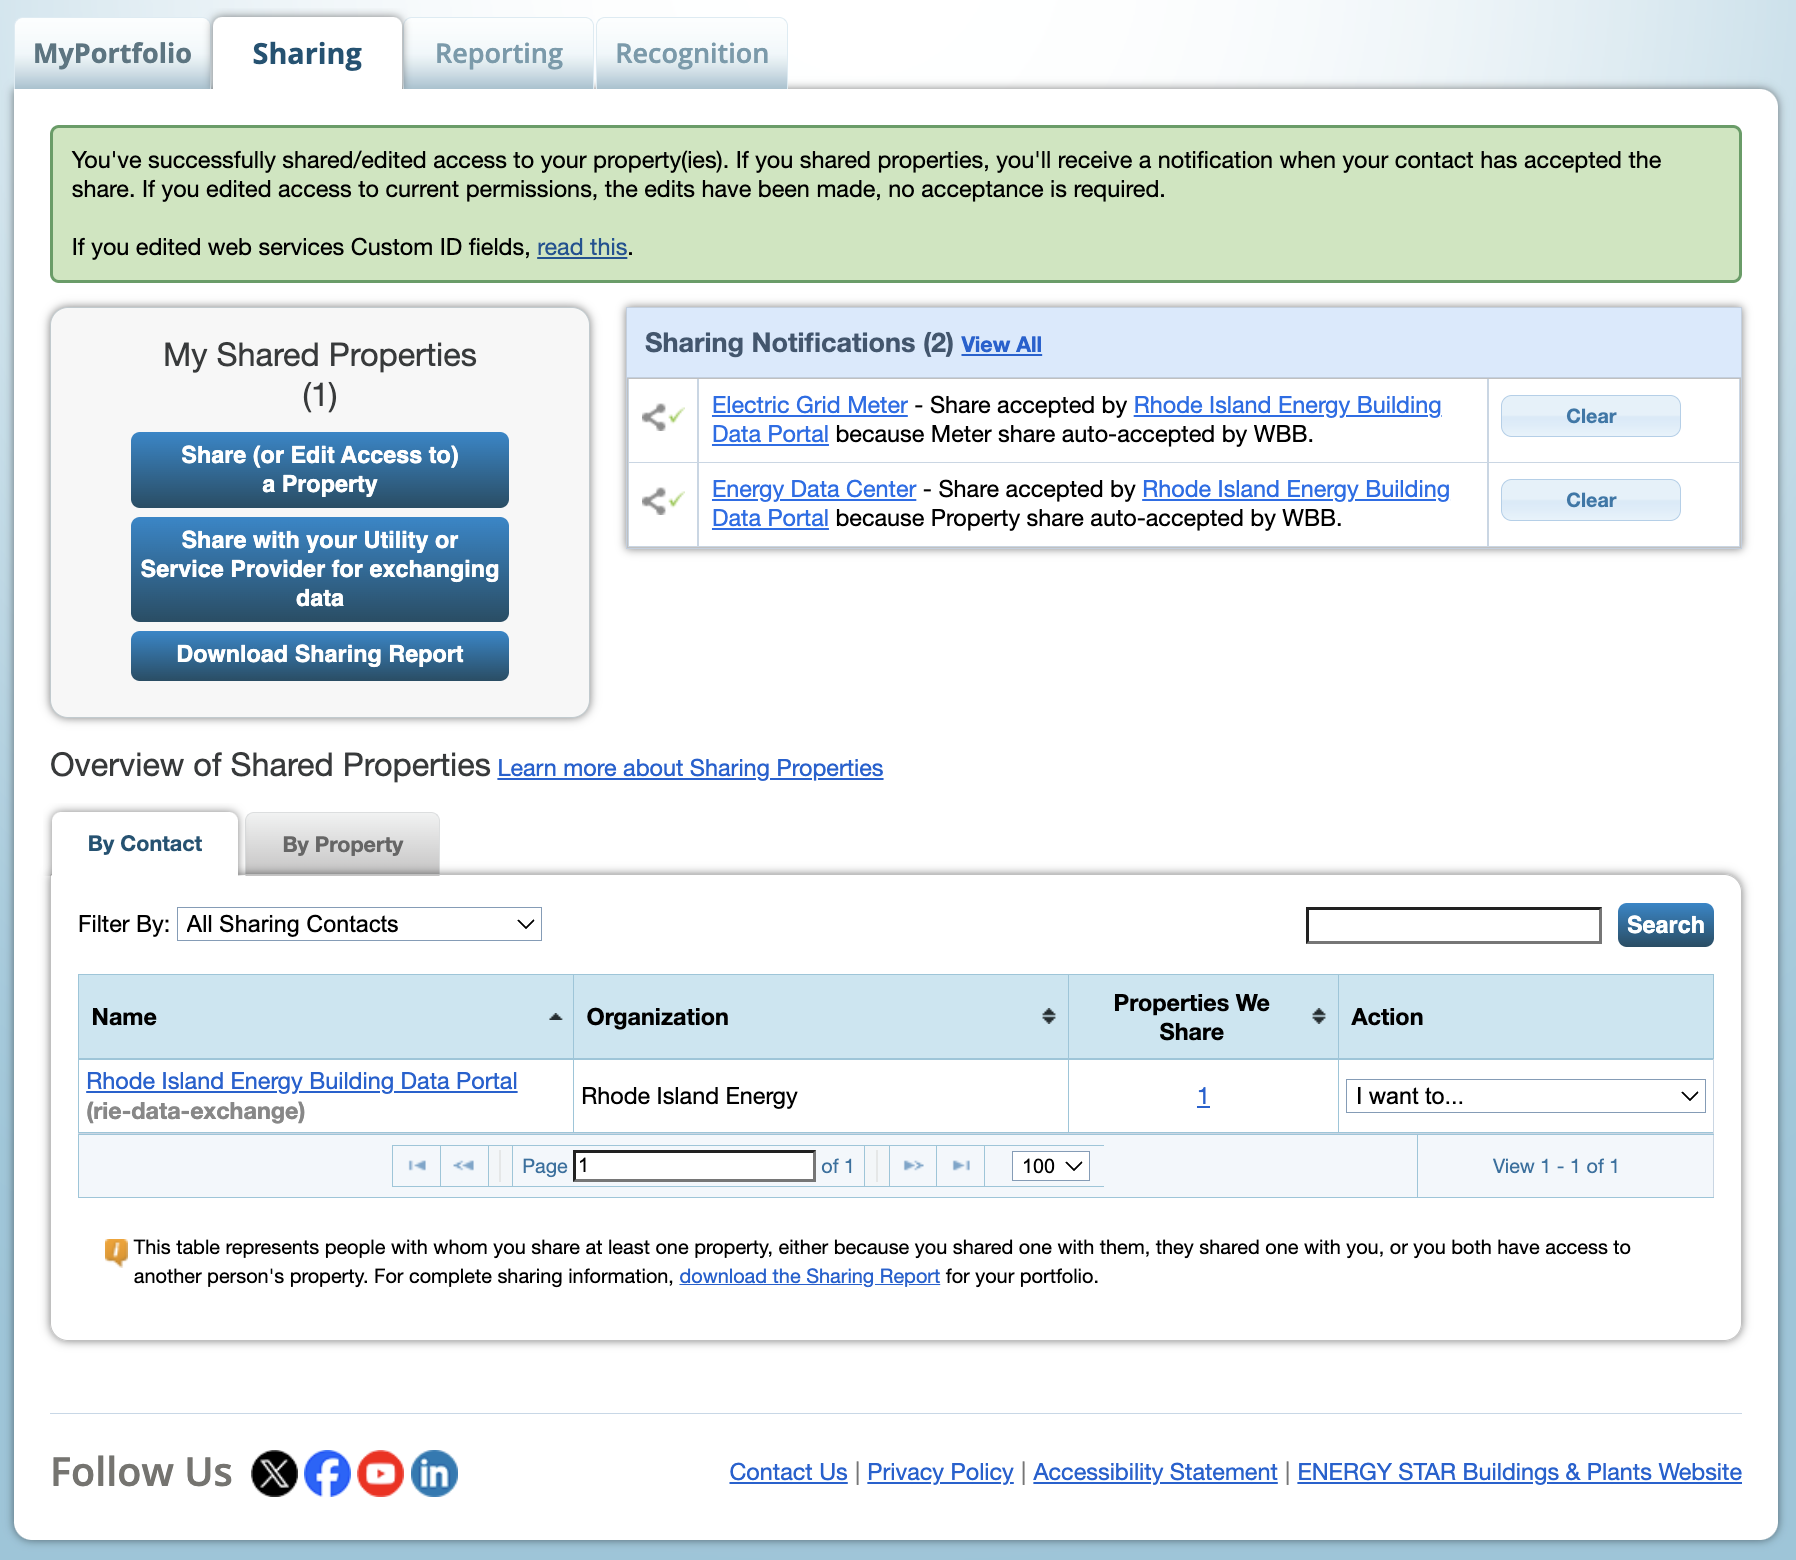Go to next page of table
Image resolution: width=1796 pixels, height=1560 pixels.
[x=913, y=1166]
